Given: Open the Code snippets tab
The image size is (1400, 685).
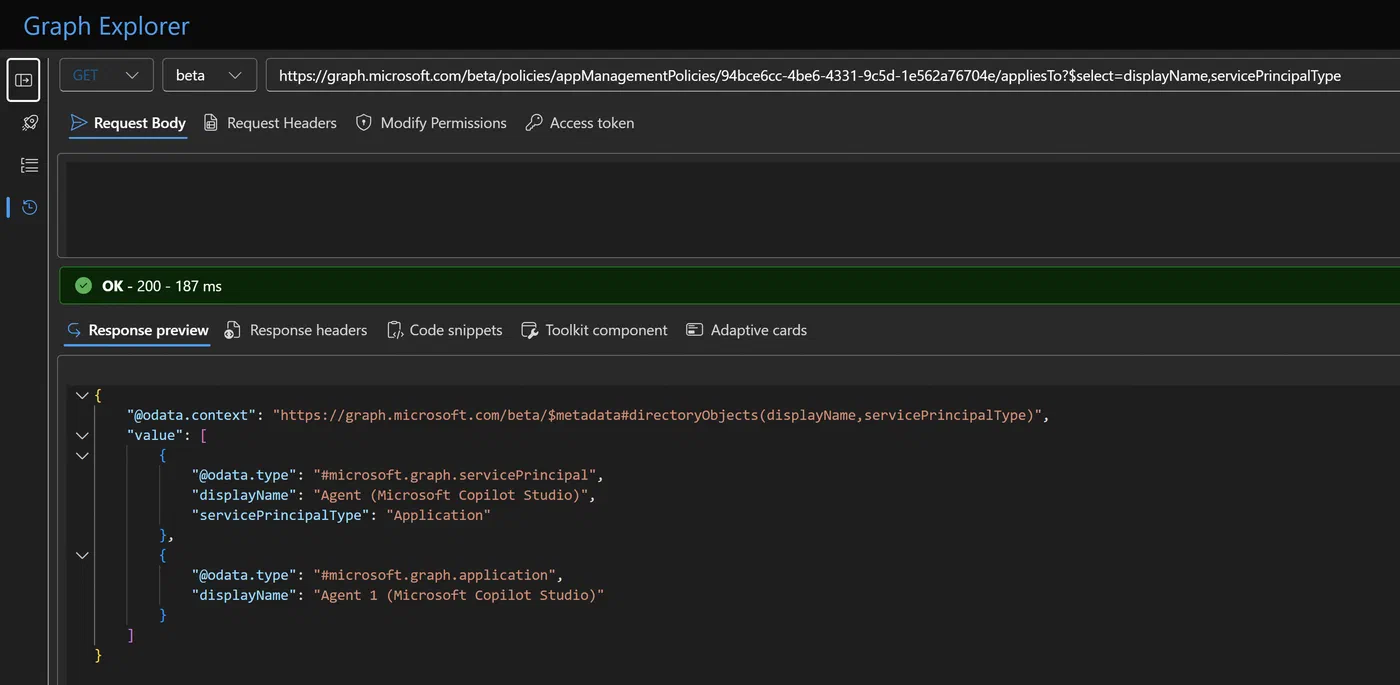Looking at the screenshot, I should pos(445,330).
